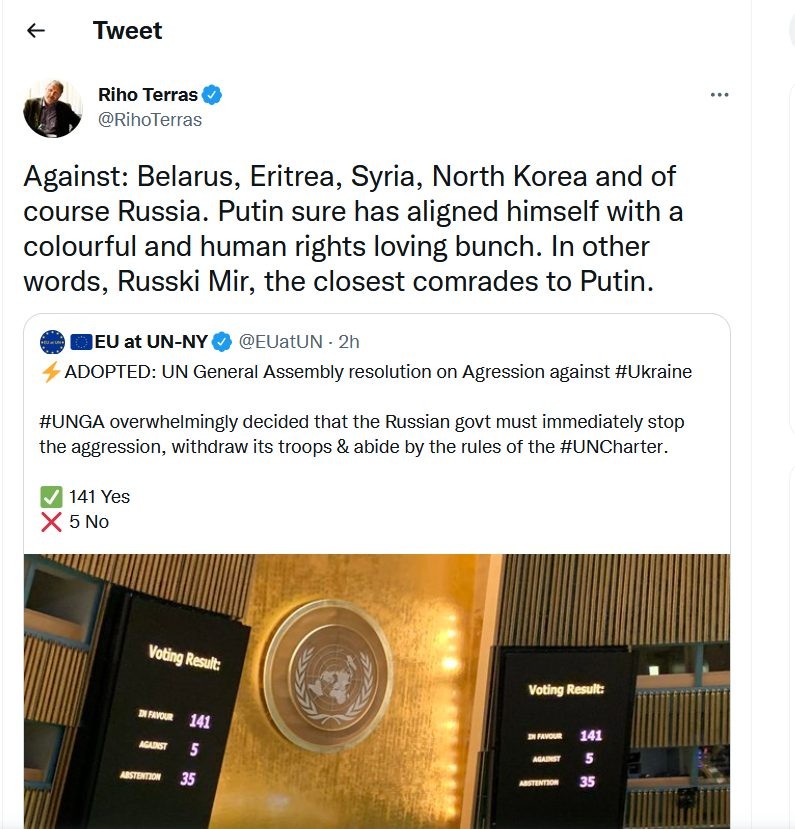
Task: Click Riho Terras profile picture
Action: (x=52, y=108)
